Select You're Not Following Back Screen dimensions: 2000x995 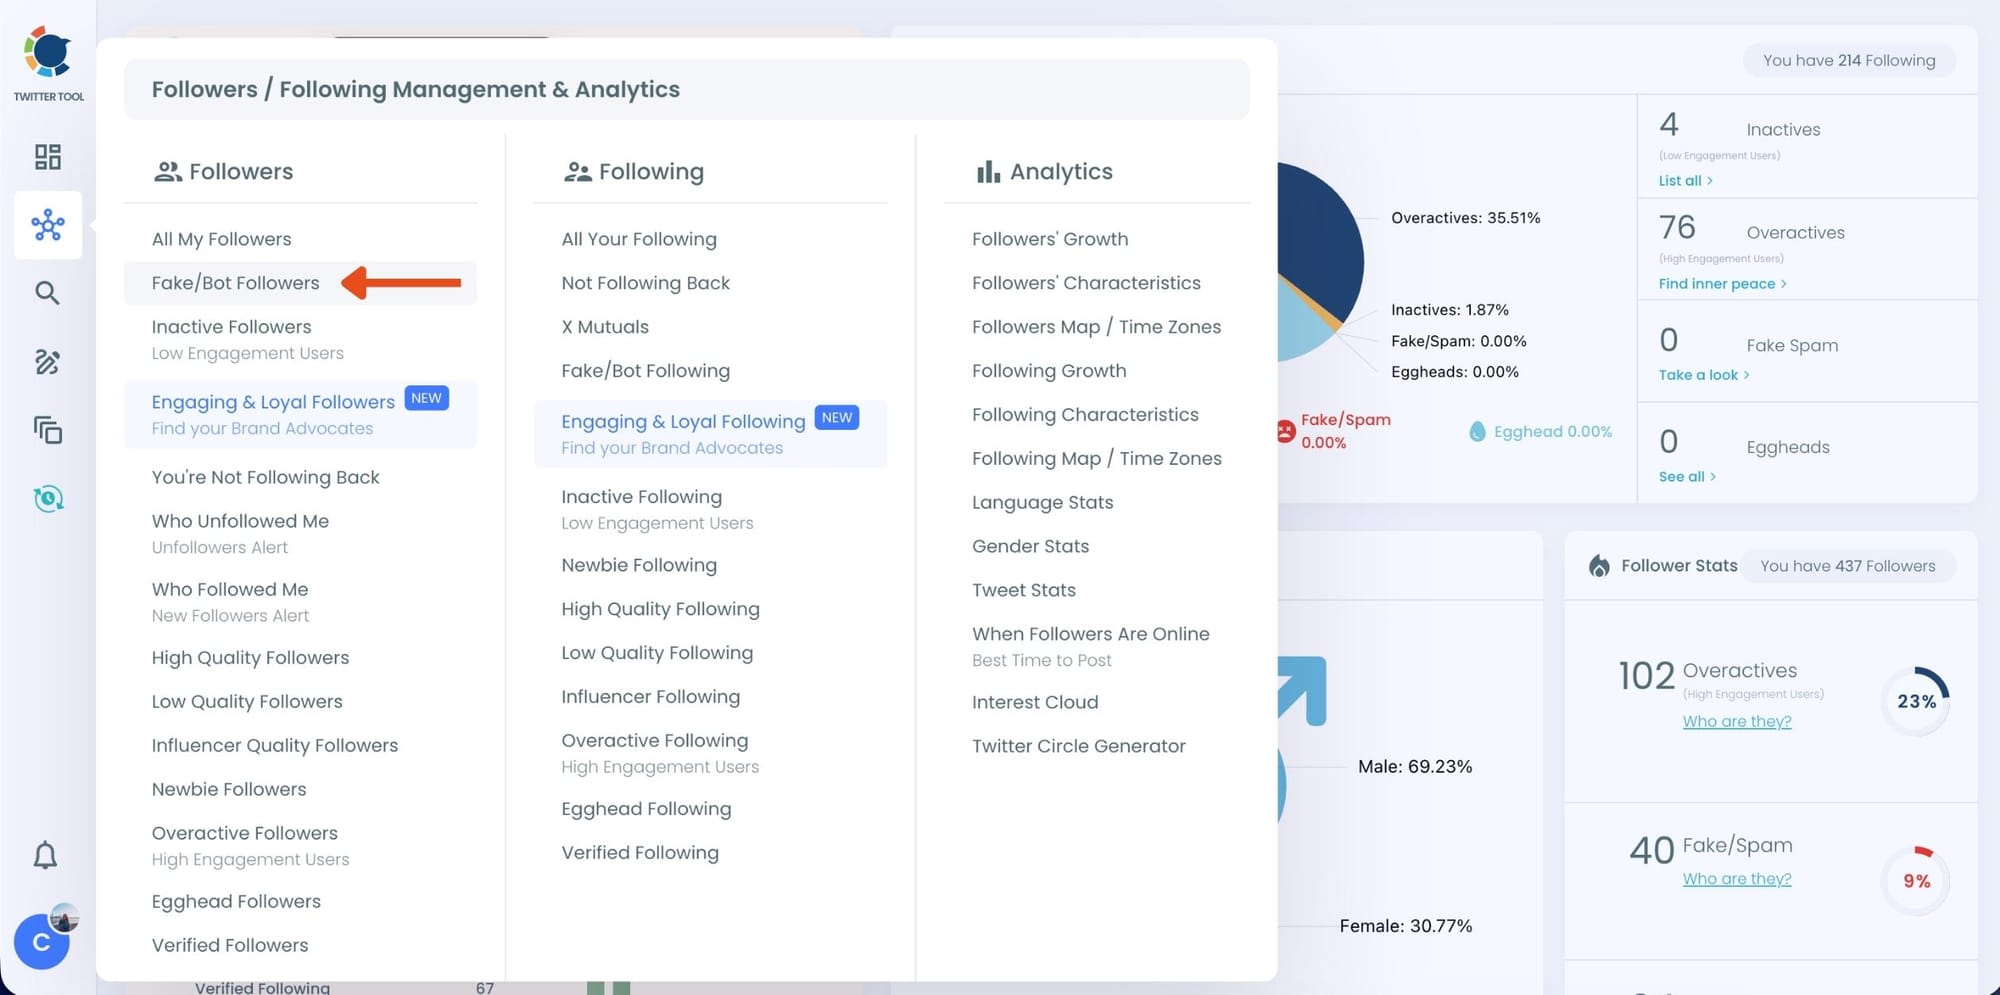(x=265, y=477)
